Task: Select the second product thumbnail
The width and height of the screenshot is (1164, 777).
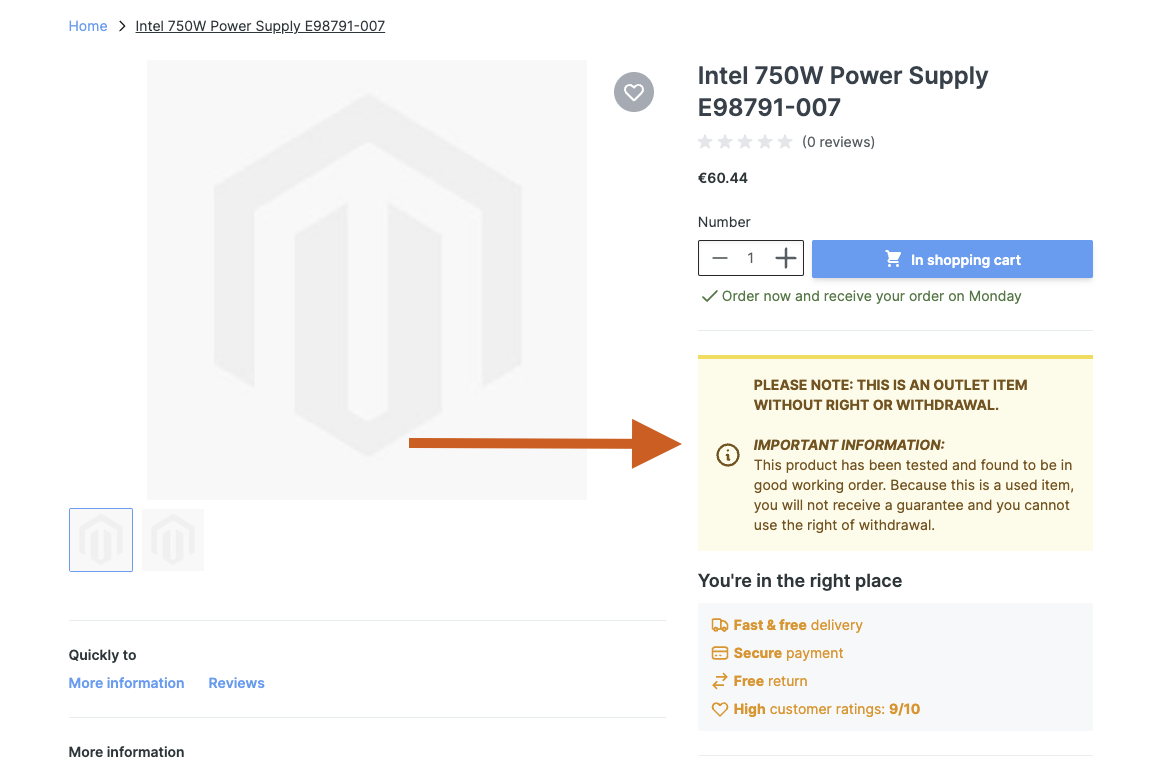Action: [173, 540]
